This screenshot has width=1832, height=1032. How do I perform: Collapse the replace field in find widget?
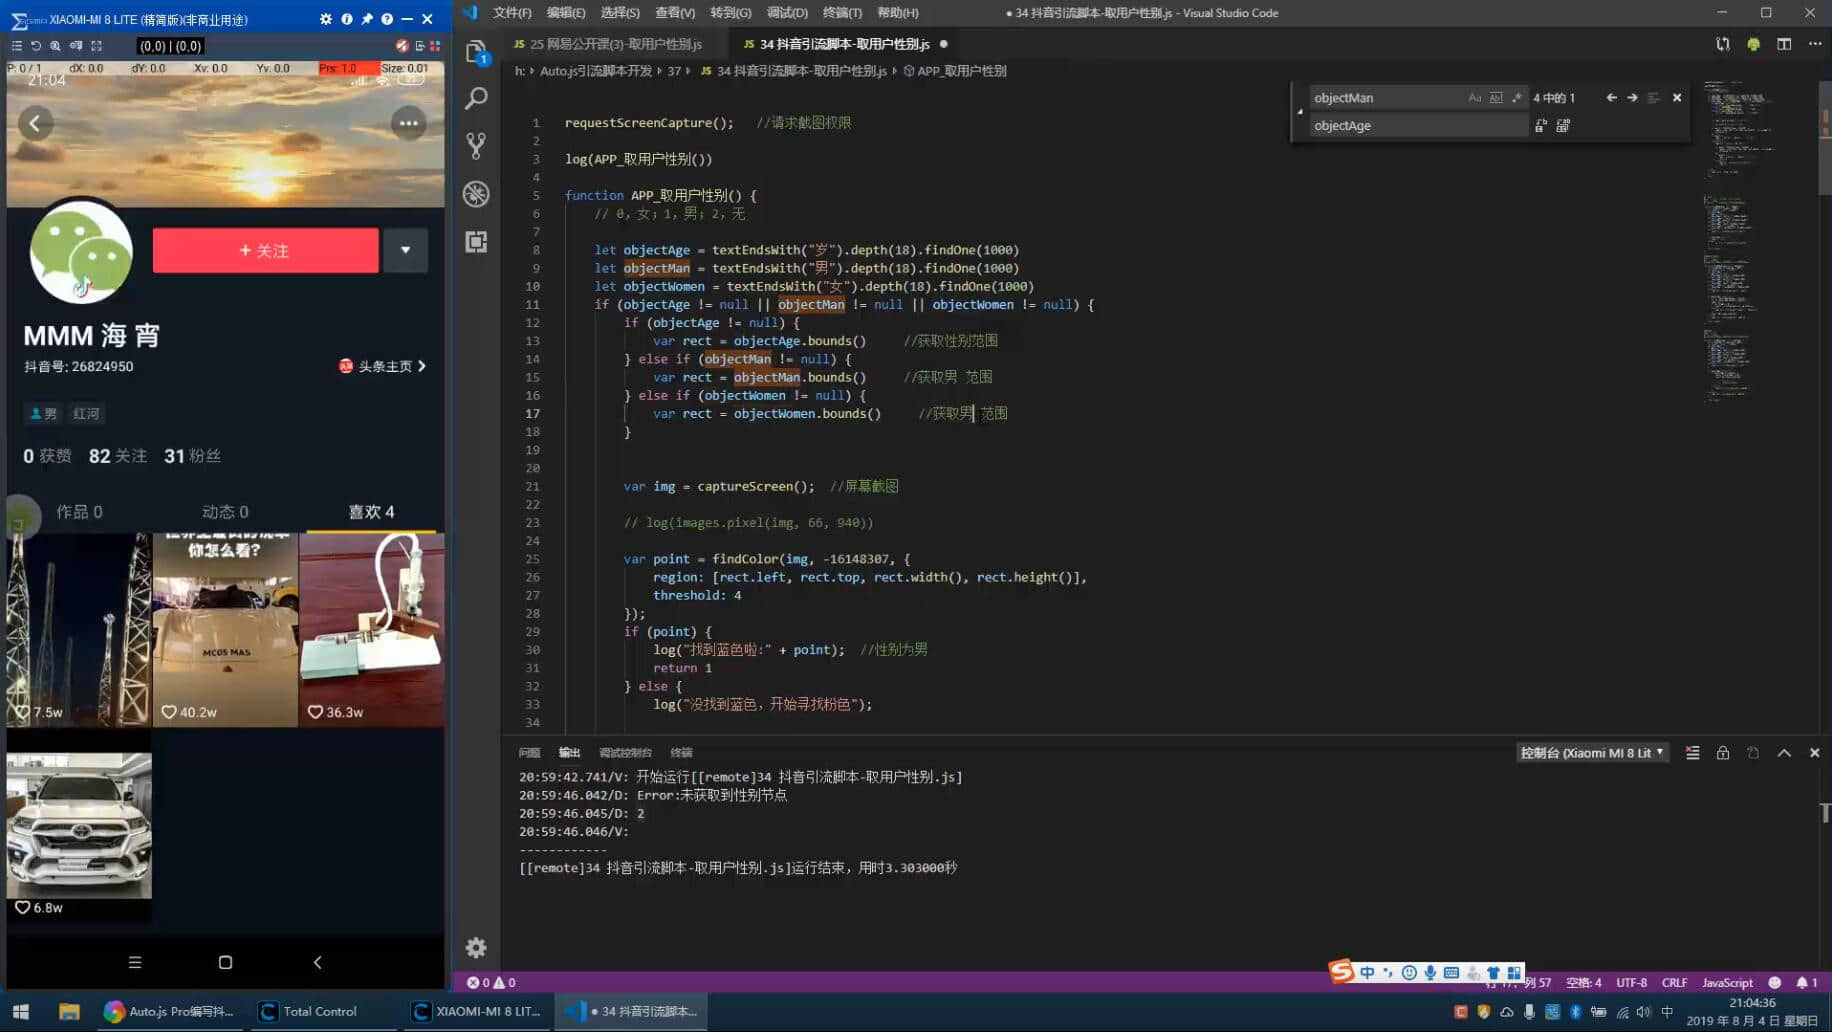[x=1300, y=111]
